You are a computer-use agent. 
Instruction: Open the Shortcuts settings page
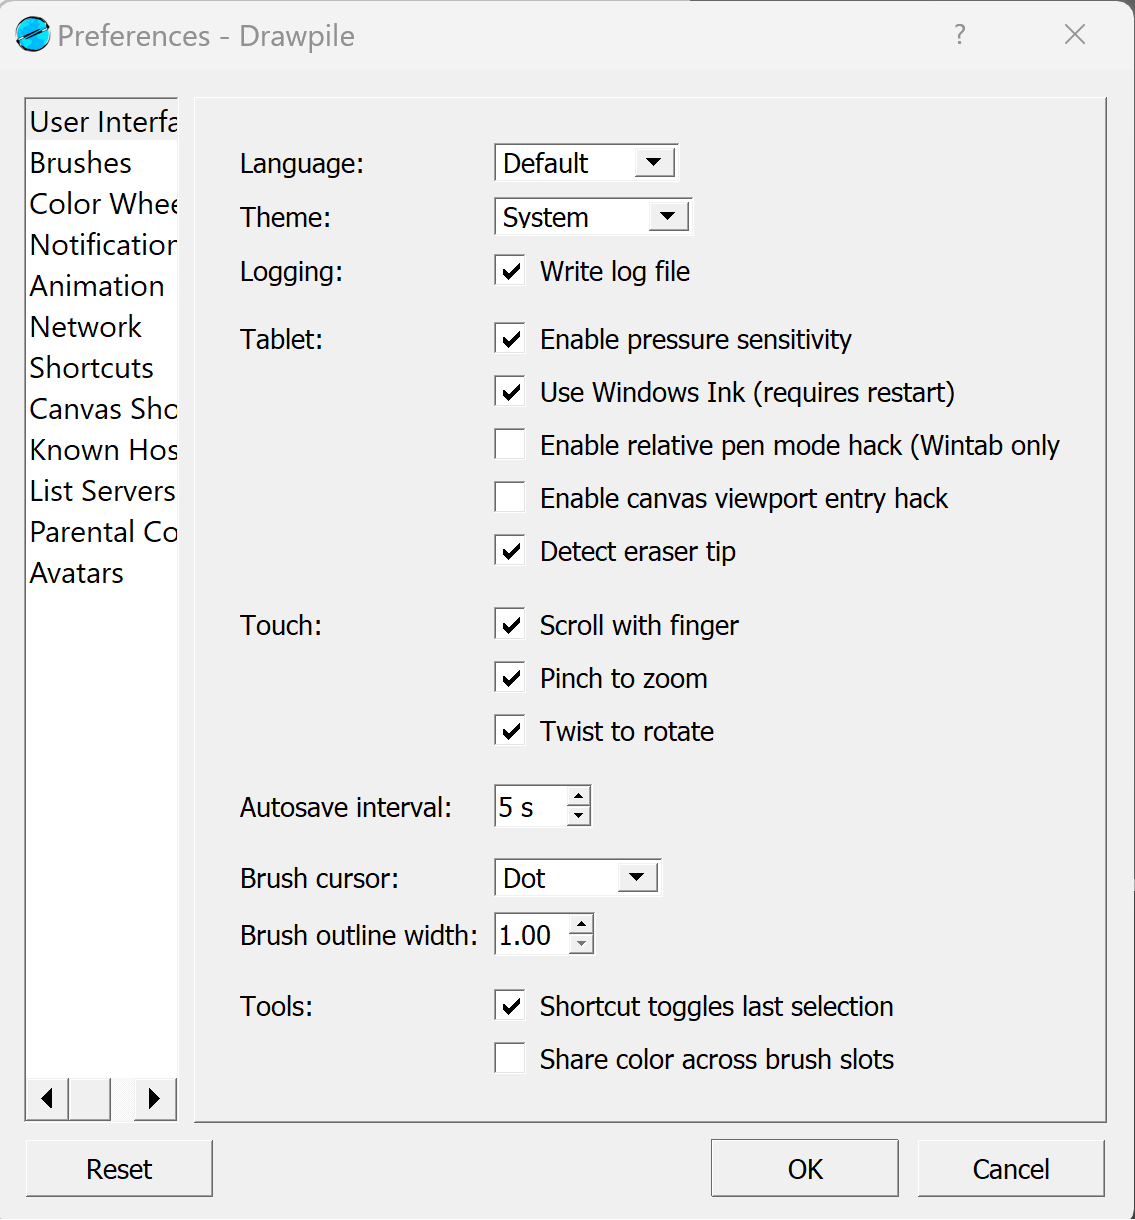click(x=91, y=368)
